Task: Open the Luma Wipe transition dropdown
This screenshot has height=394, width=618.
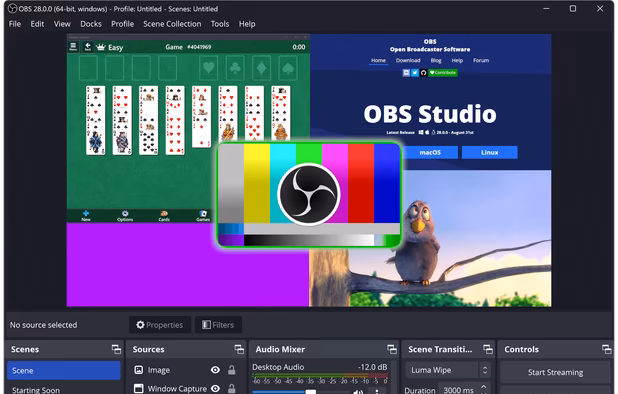Action: pos(448,370)
